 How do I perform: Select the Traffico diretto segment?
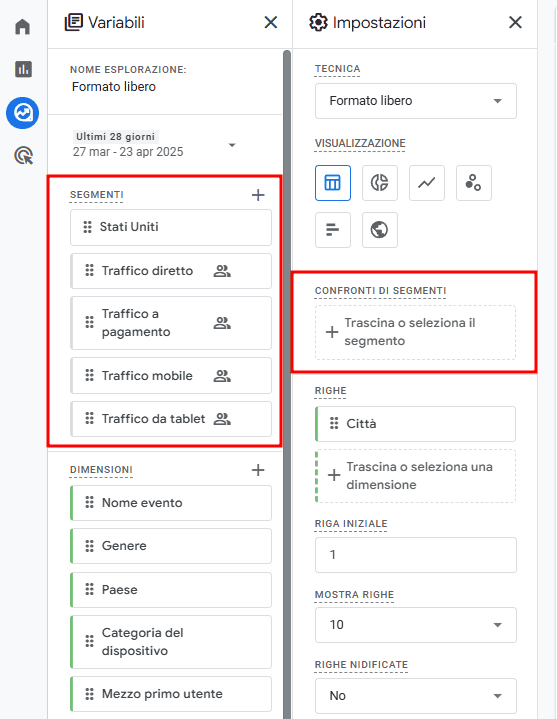(x=171, y=271)
